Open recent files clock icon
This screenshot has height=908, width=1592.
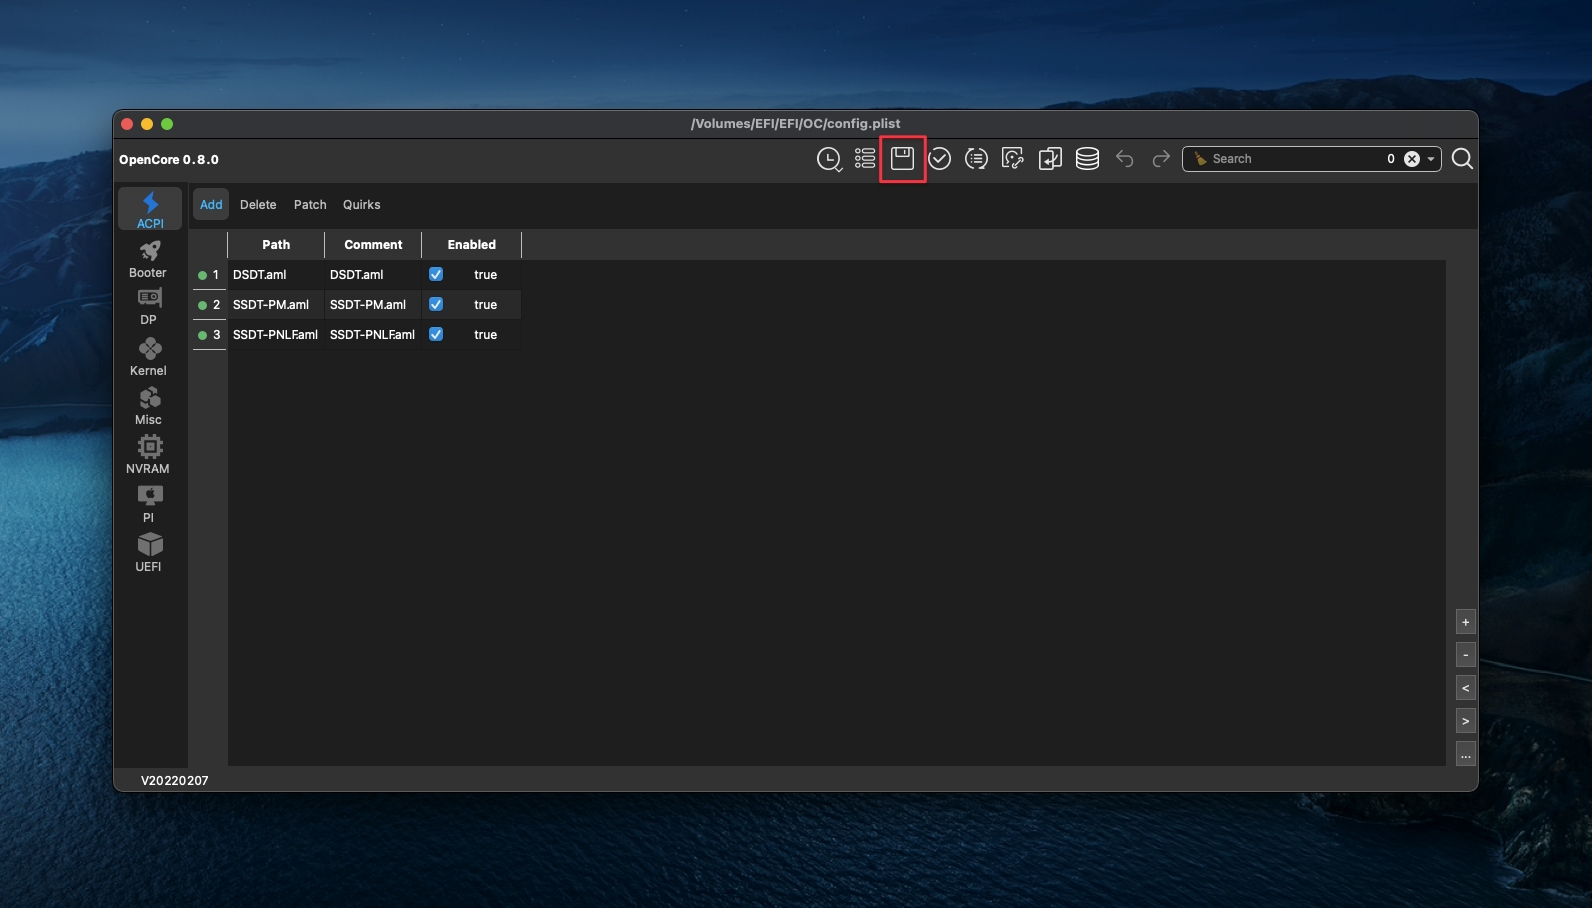pyautogui.click(x=828, y=159)
